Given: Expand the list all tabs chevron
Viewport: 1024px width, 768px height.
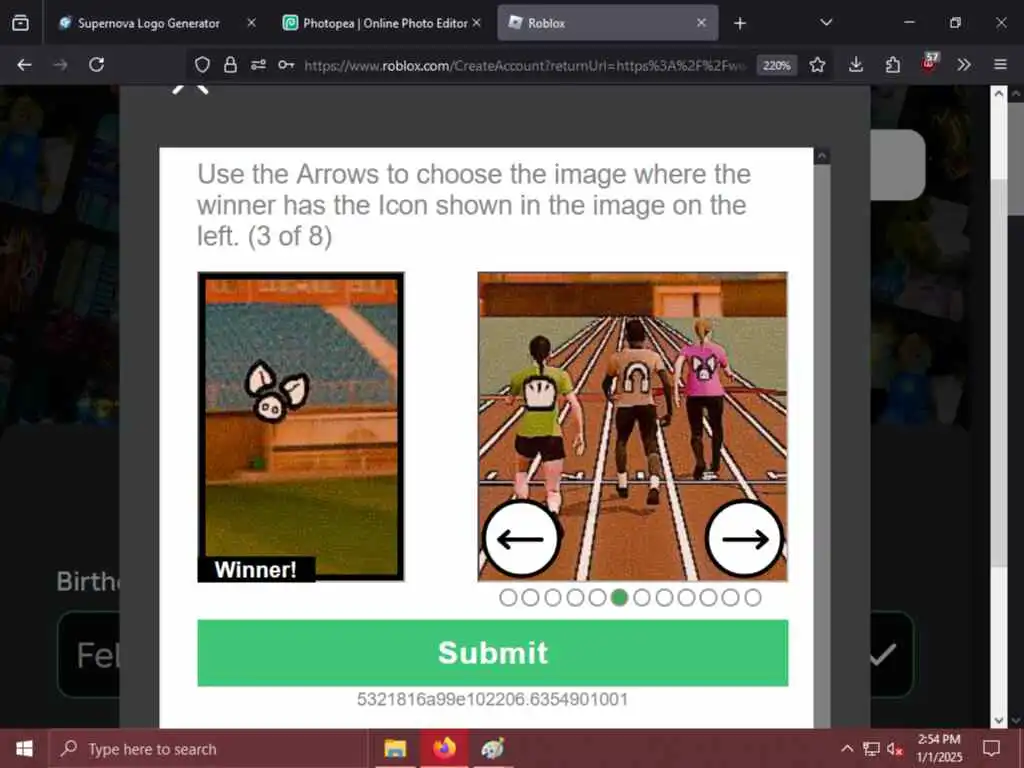Looking at the screenshot, I should point(826,23).
